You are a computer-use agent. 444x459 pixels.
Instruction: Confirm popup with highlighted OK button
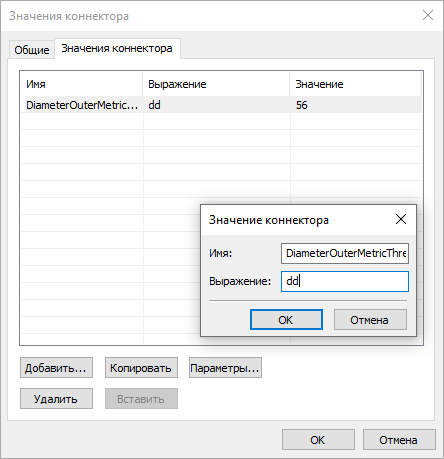click(x=286, y=320)
